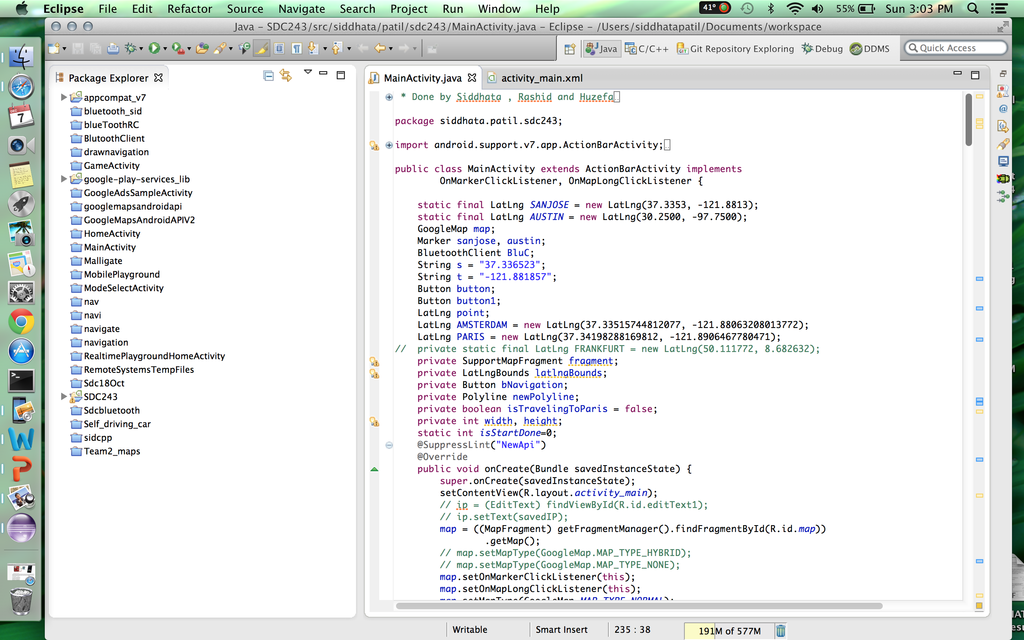
Task: Expand the folded import statements
Action: click(389, 145)
